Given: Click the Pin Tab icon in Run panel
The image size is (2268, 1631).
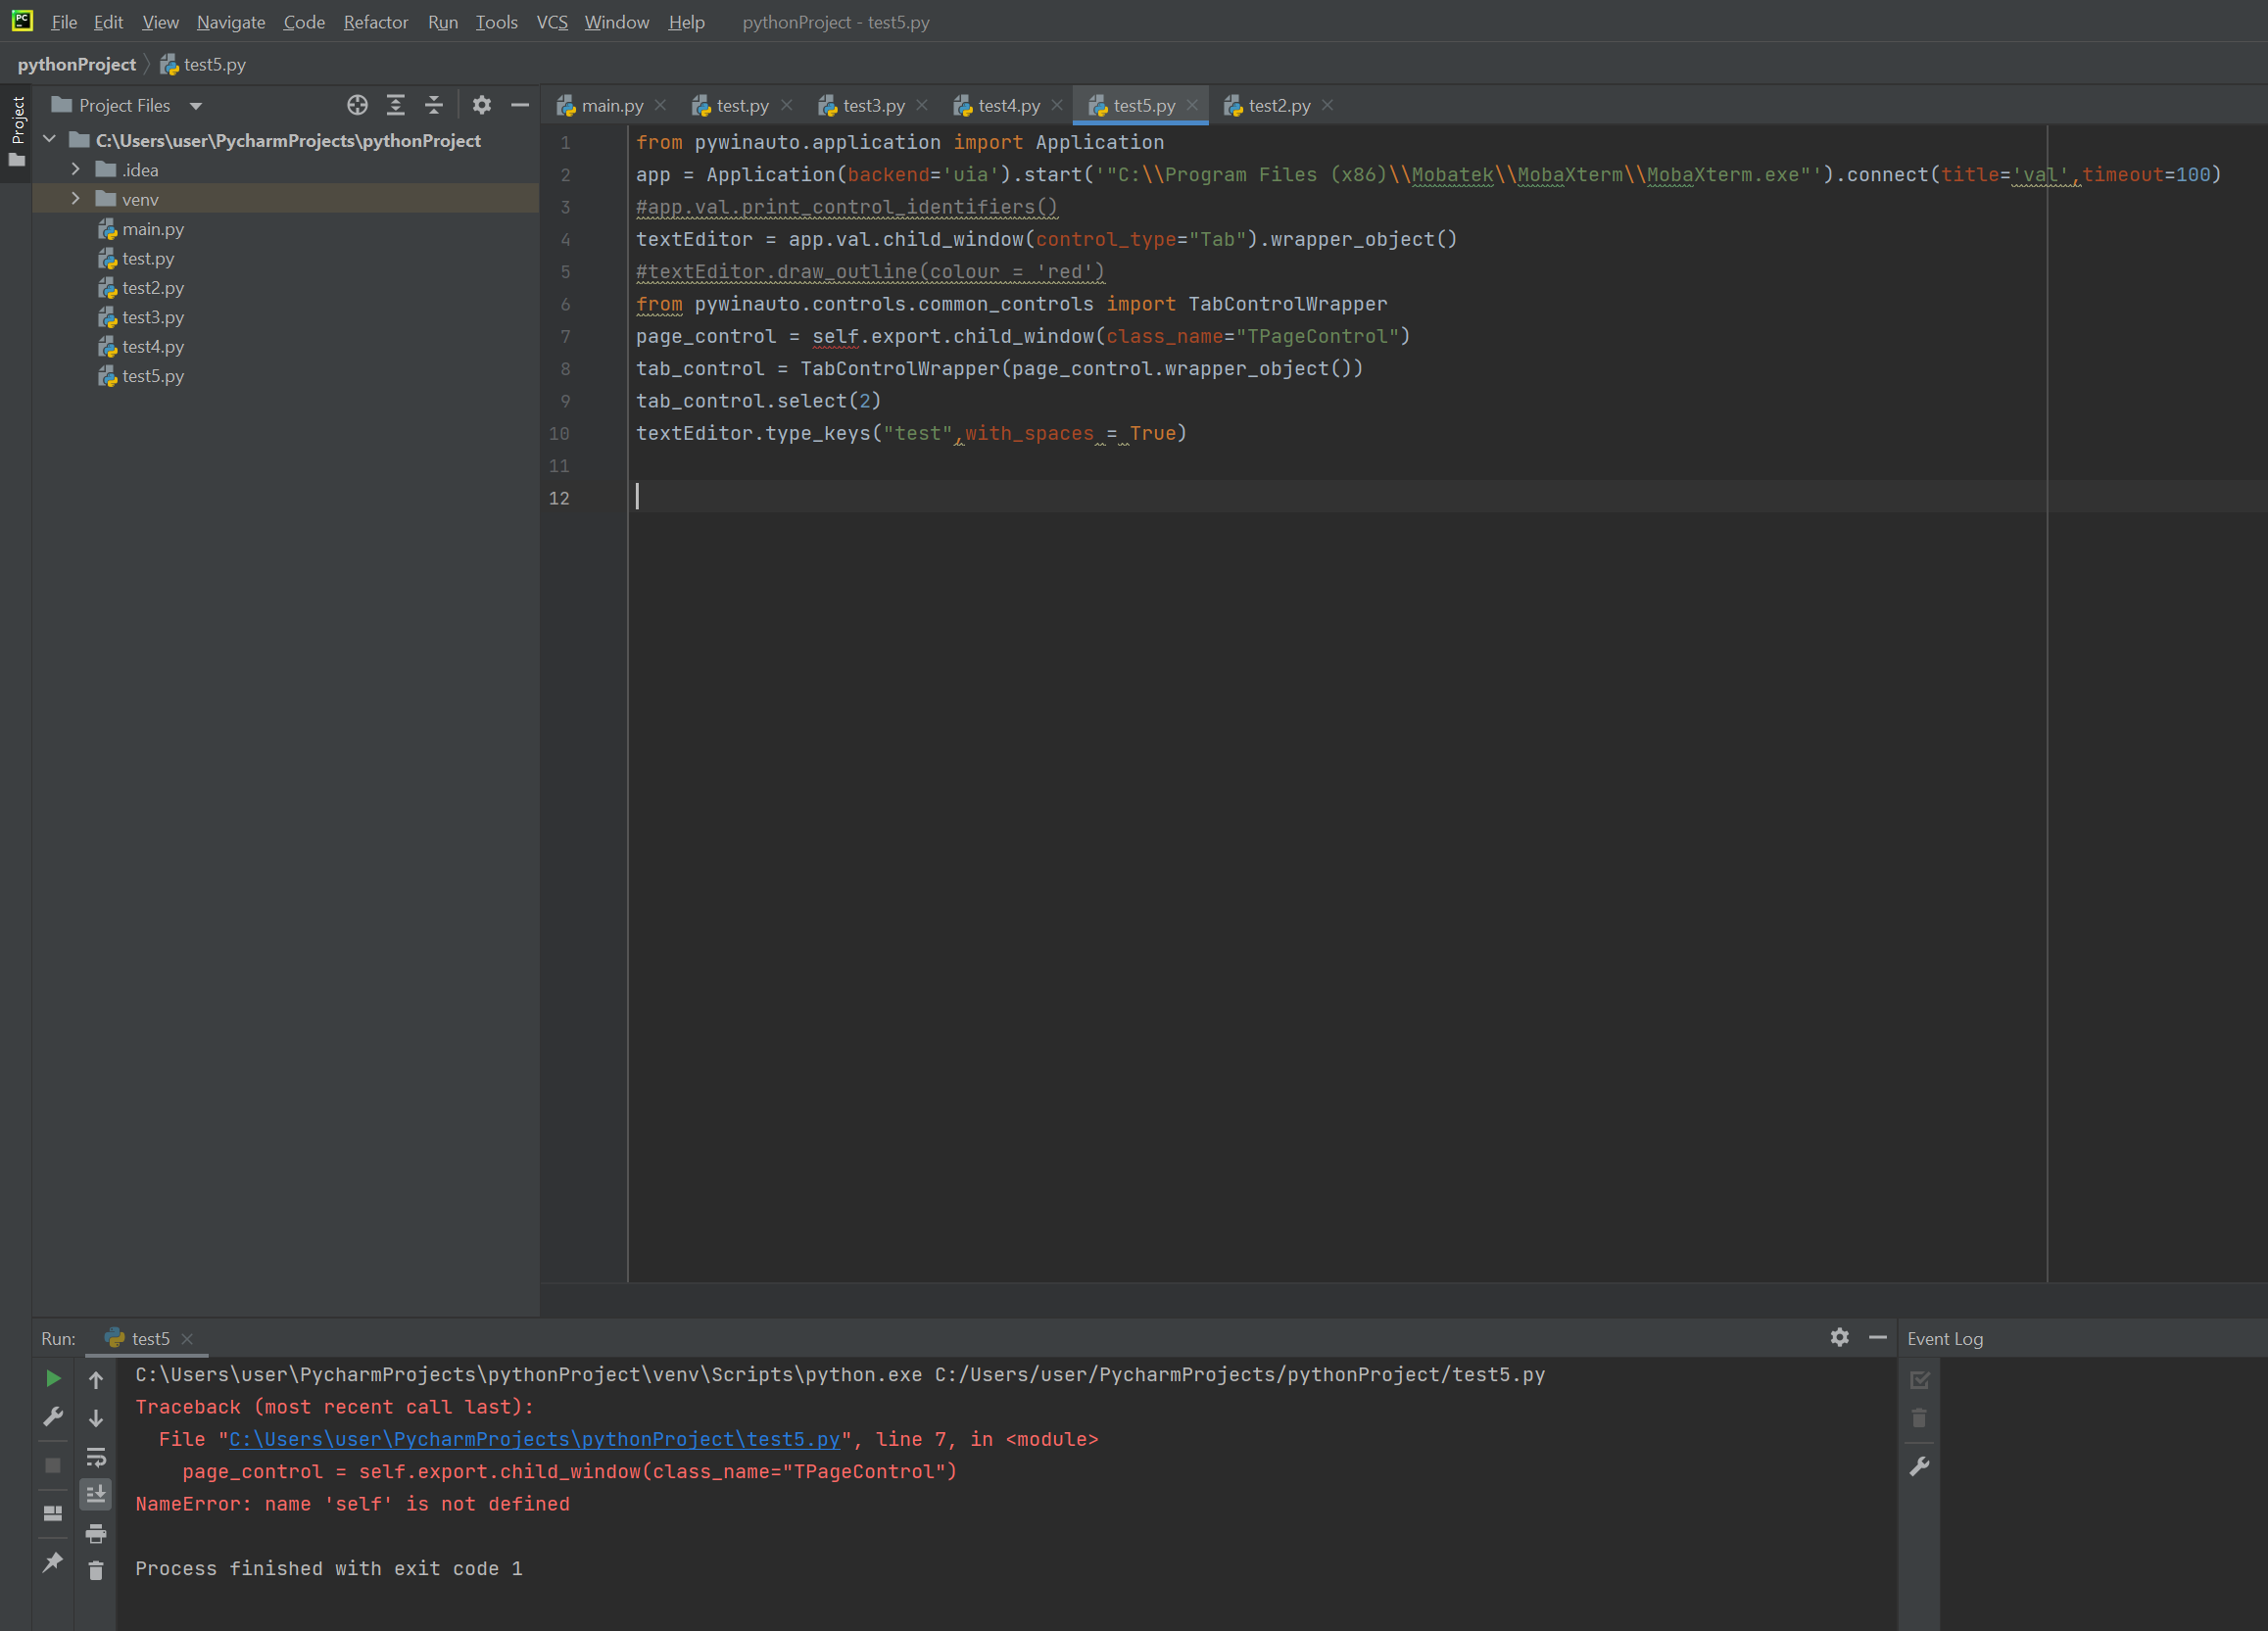Looking at the screenshot, I should [53, 1562].
